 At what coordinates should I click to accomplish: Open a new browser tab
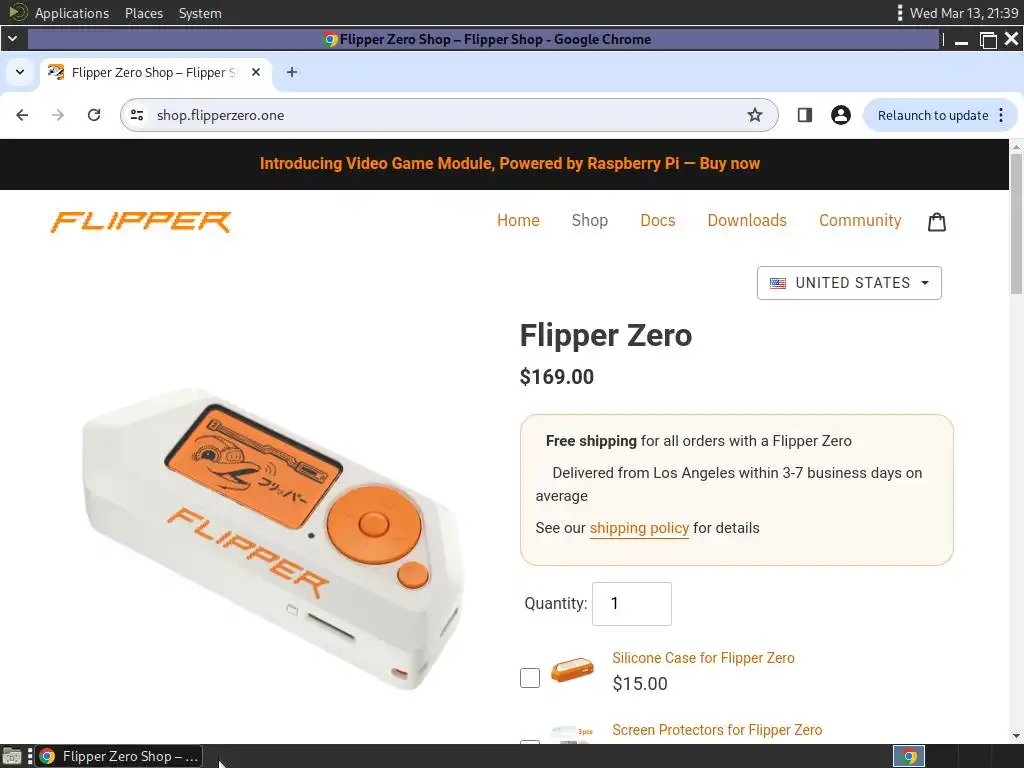(292, 72)
